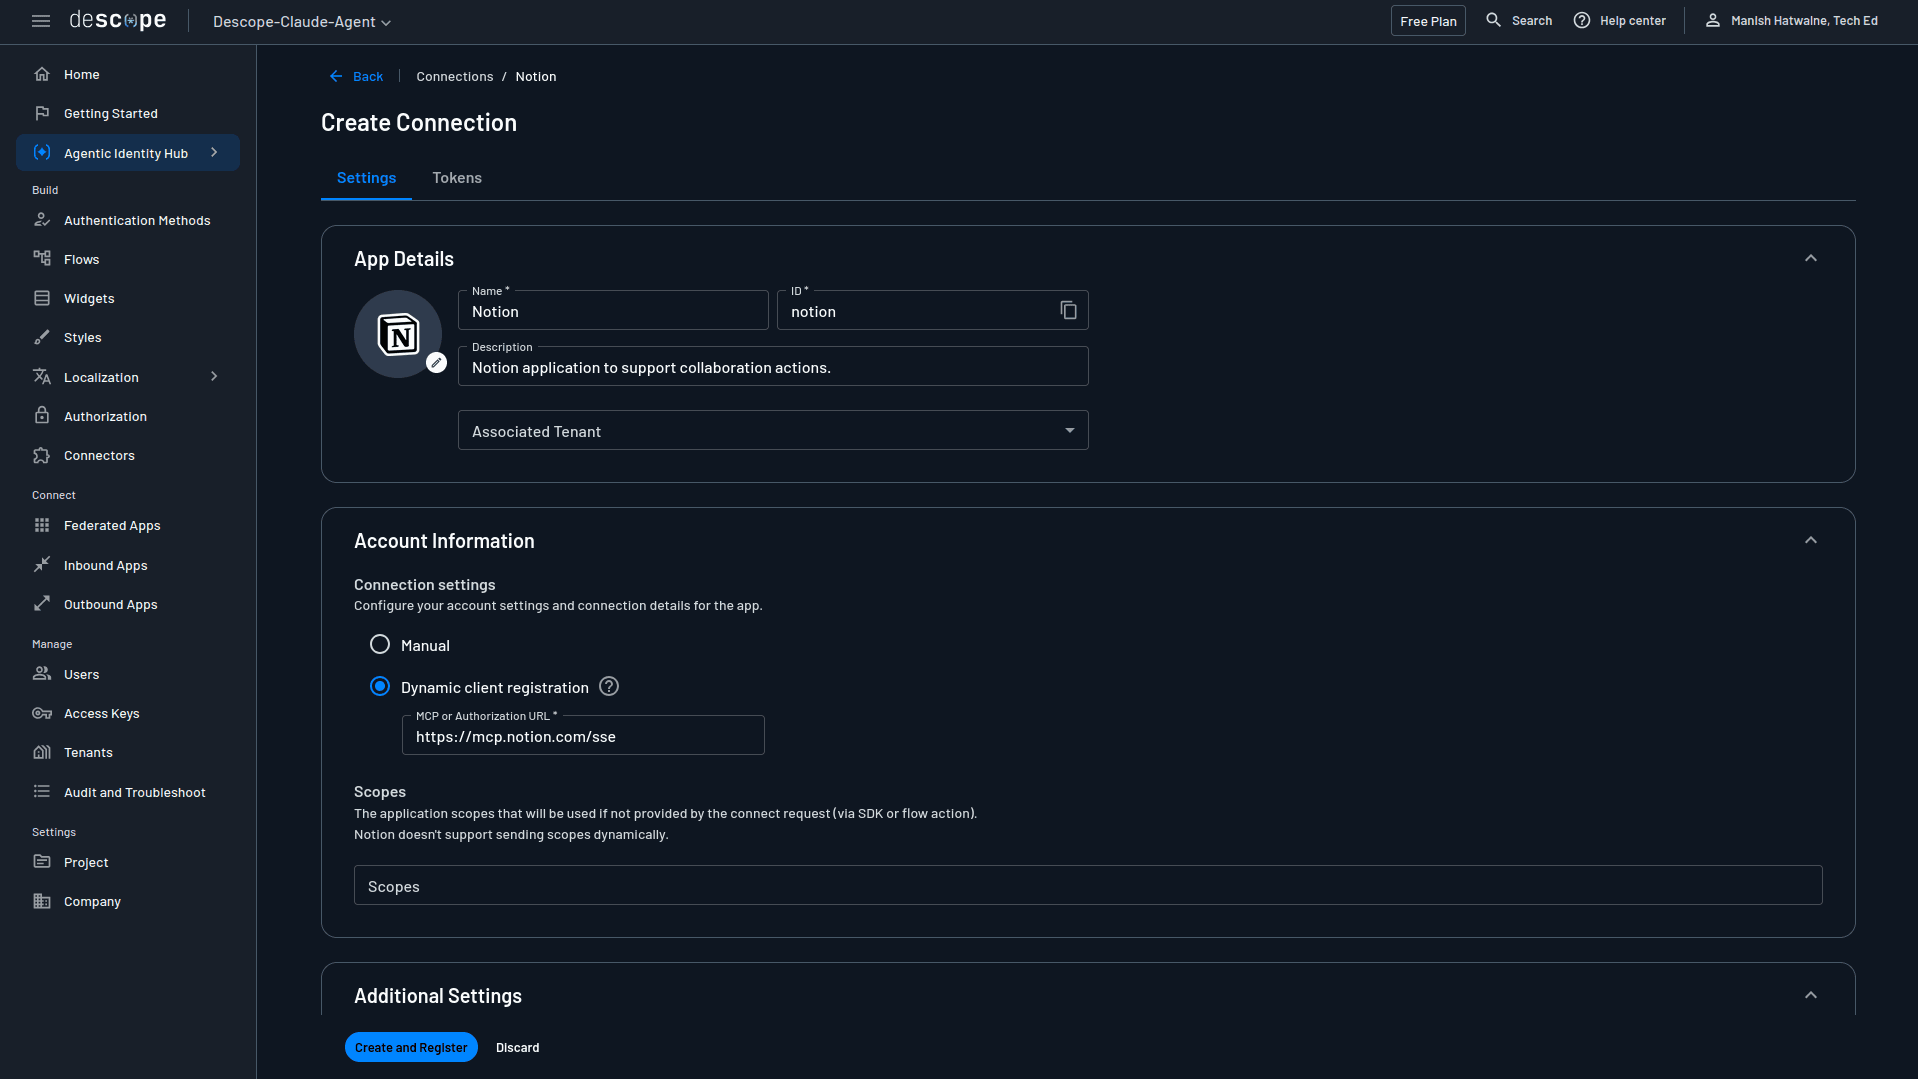
Task: Click the search magnifier icon
Action: 1494,20
